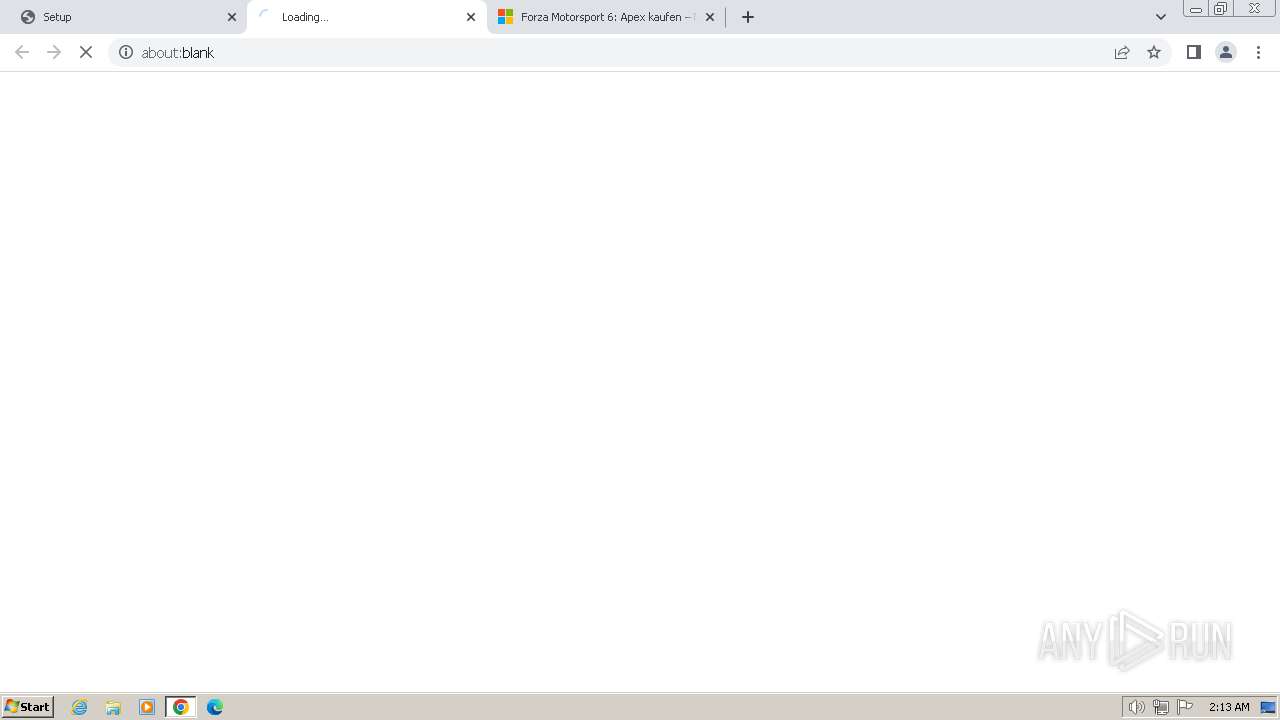
Task: Minimize the Chrome window
Action: (1196, 9)
